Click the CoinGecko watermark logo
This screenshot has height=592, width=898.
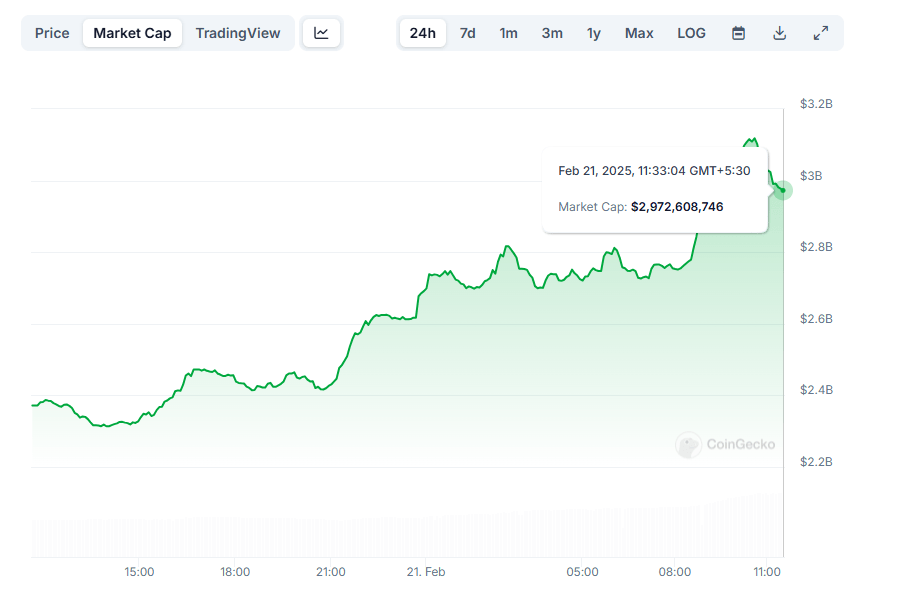point(725,445)
